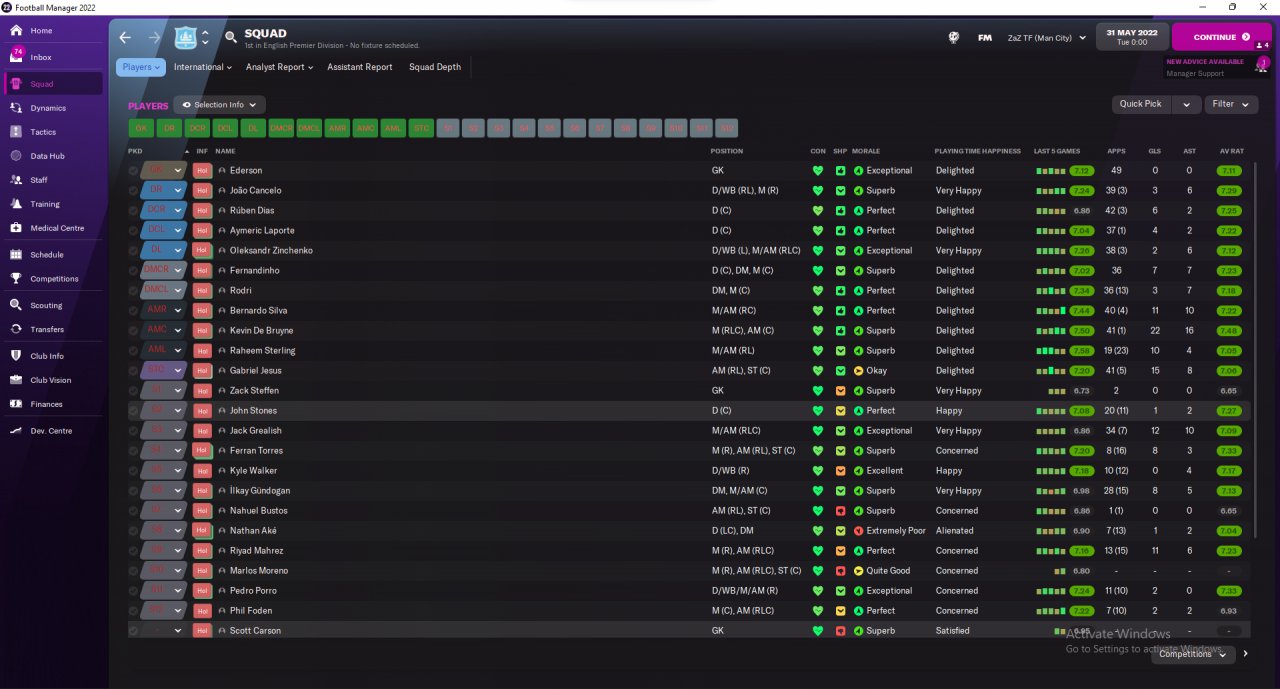1280x689 pixels.
Task: Toggle the selection circle for Bernardo Silva
Action: 133,311
